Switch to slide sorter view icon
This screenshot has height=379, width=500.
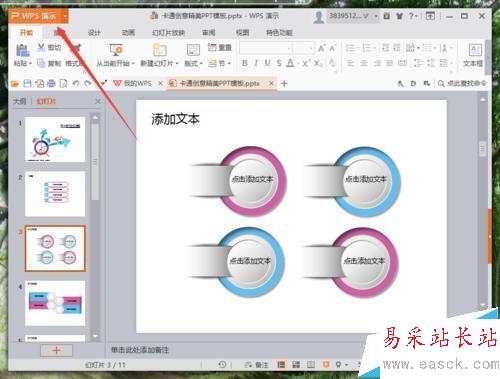[296, 365]
